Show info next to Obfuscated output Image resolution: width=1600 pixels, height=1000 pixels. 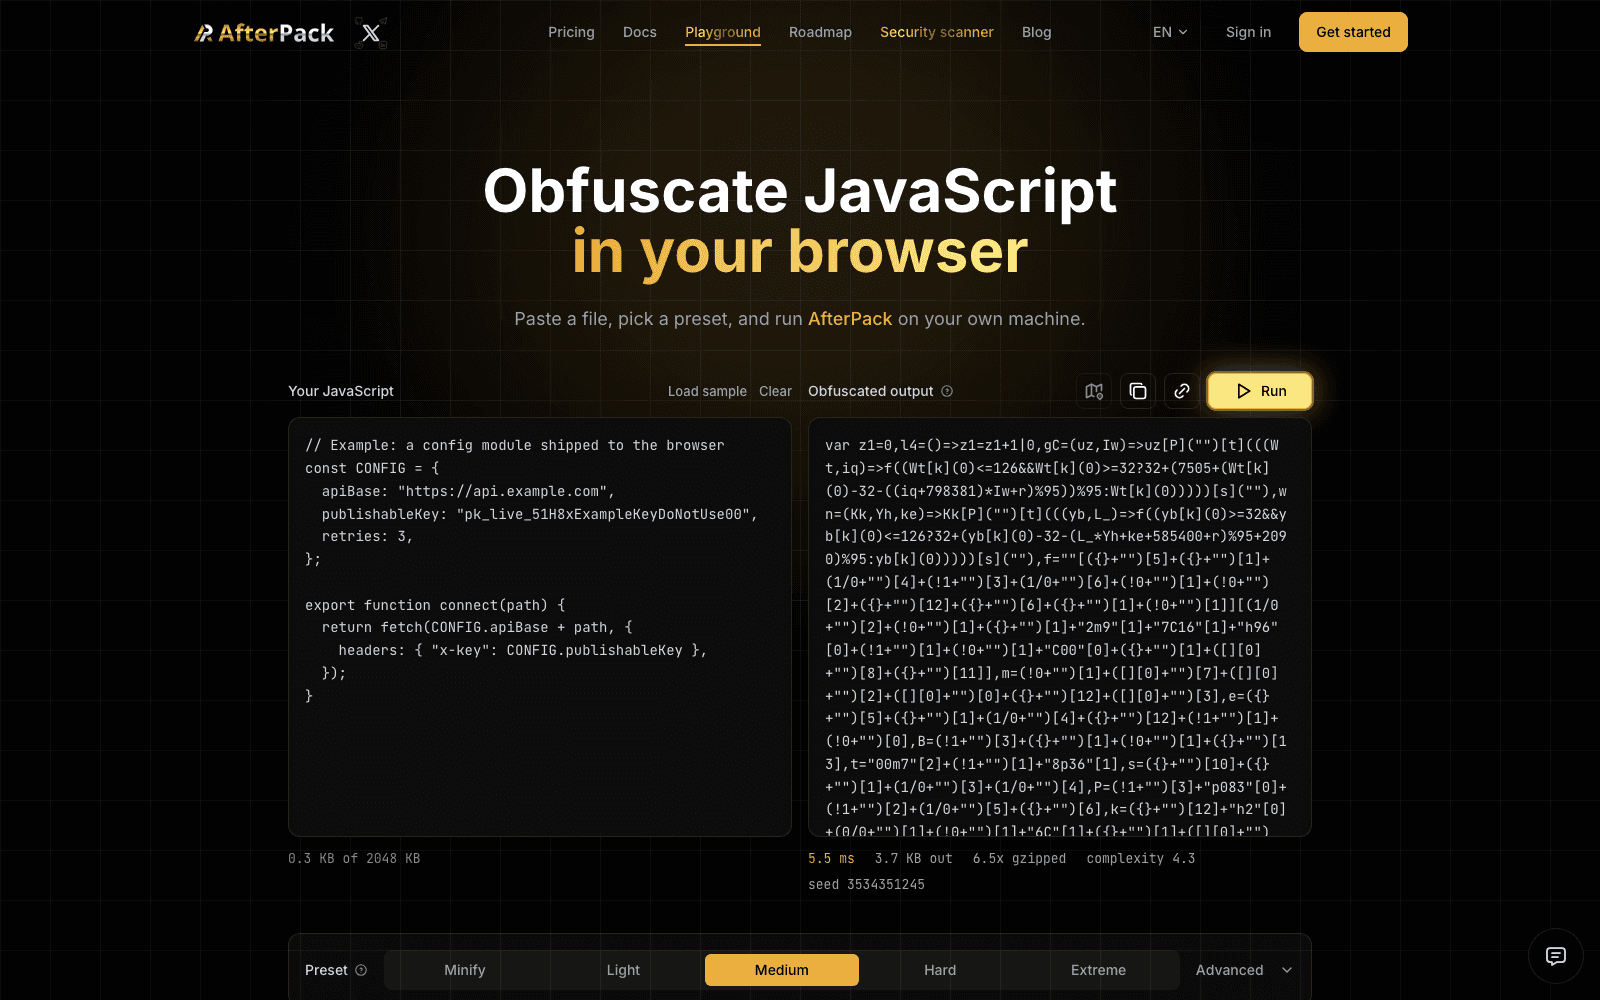coord(947,391)
